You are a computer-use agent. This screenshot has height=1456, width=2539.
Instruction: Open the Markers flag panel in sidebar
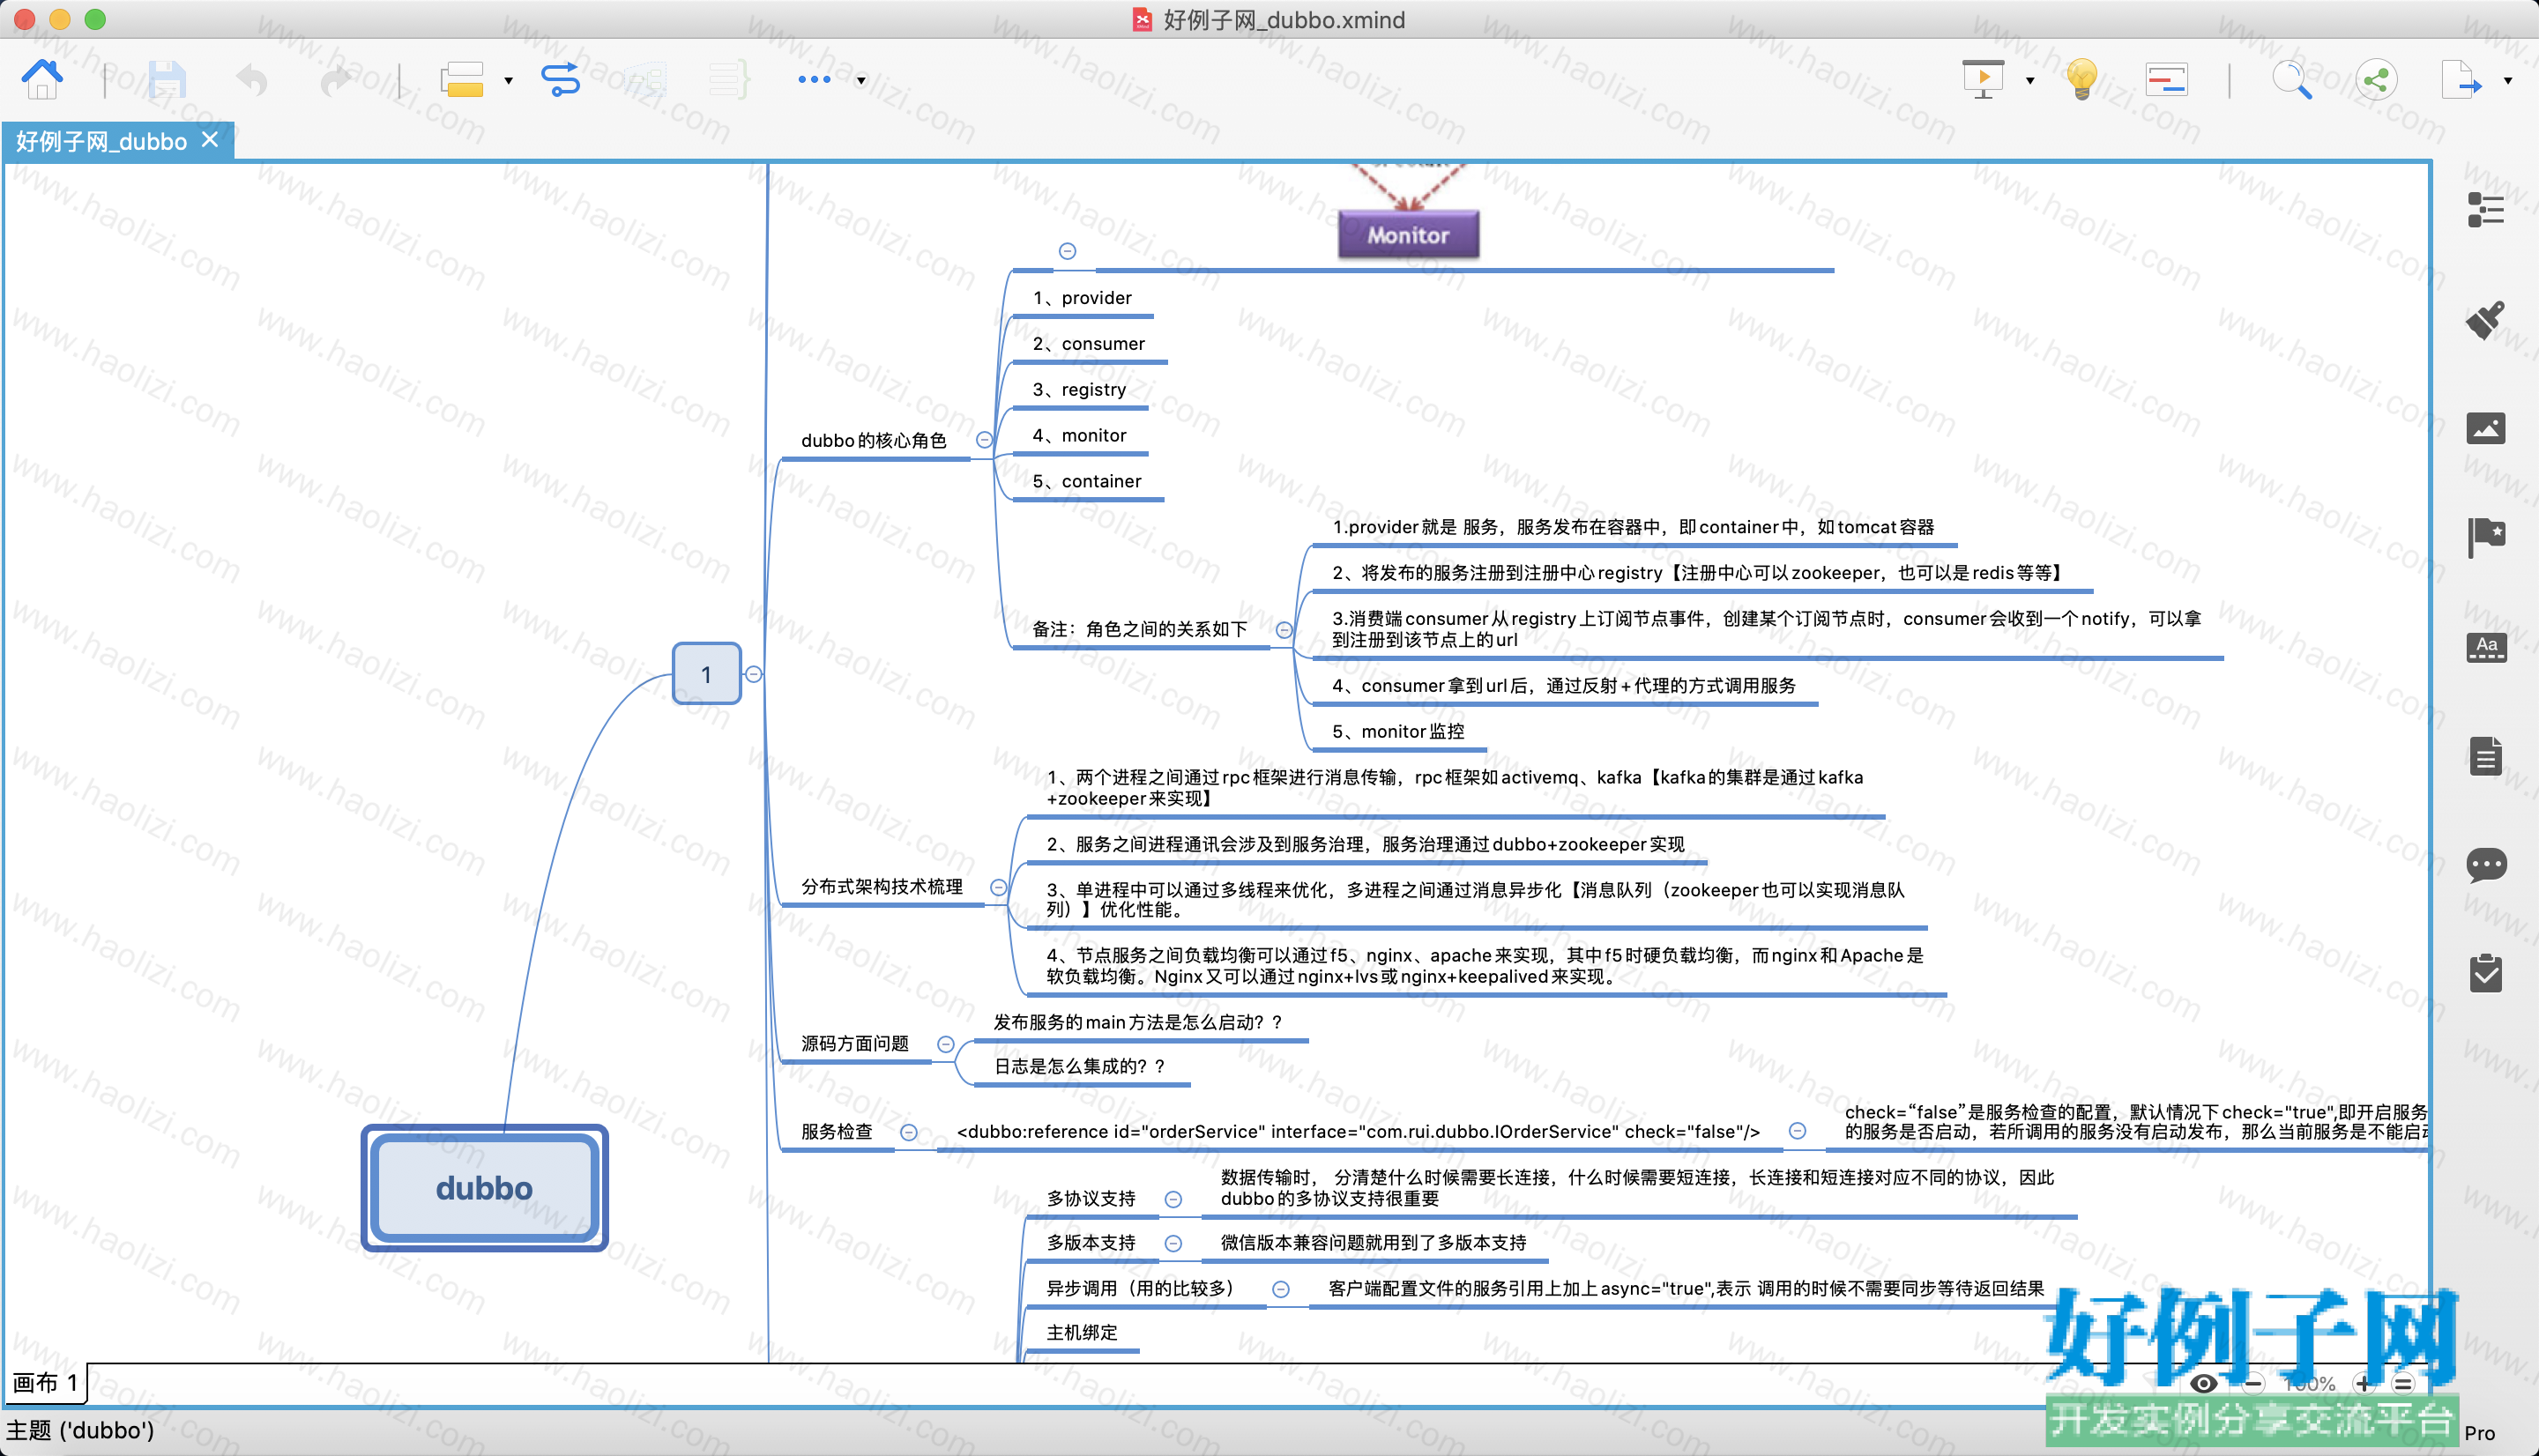[2485, 537]
